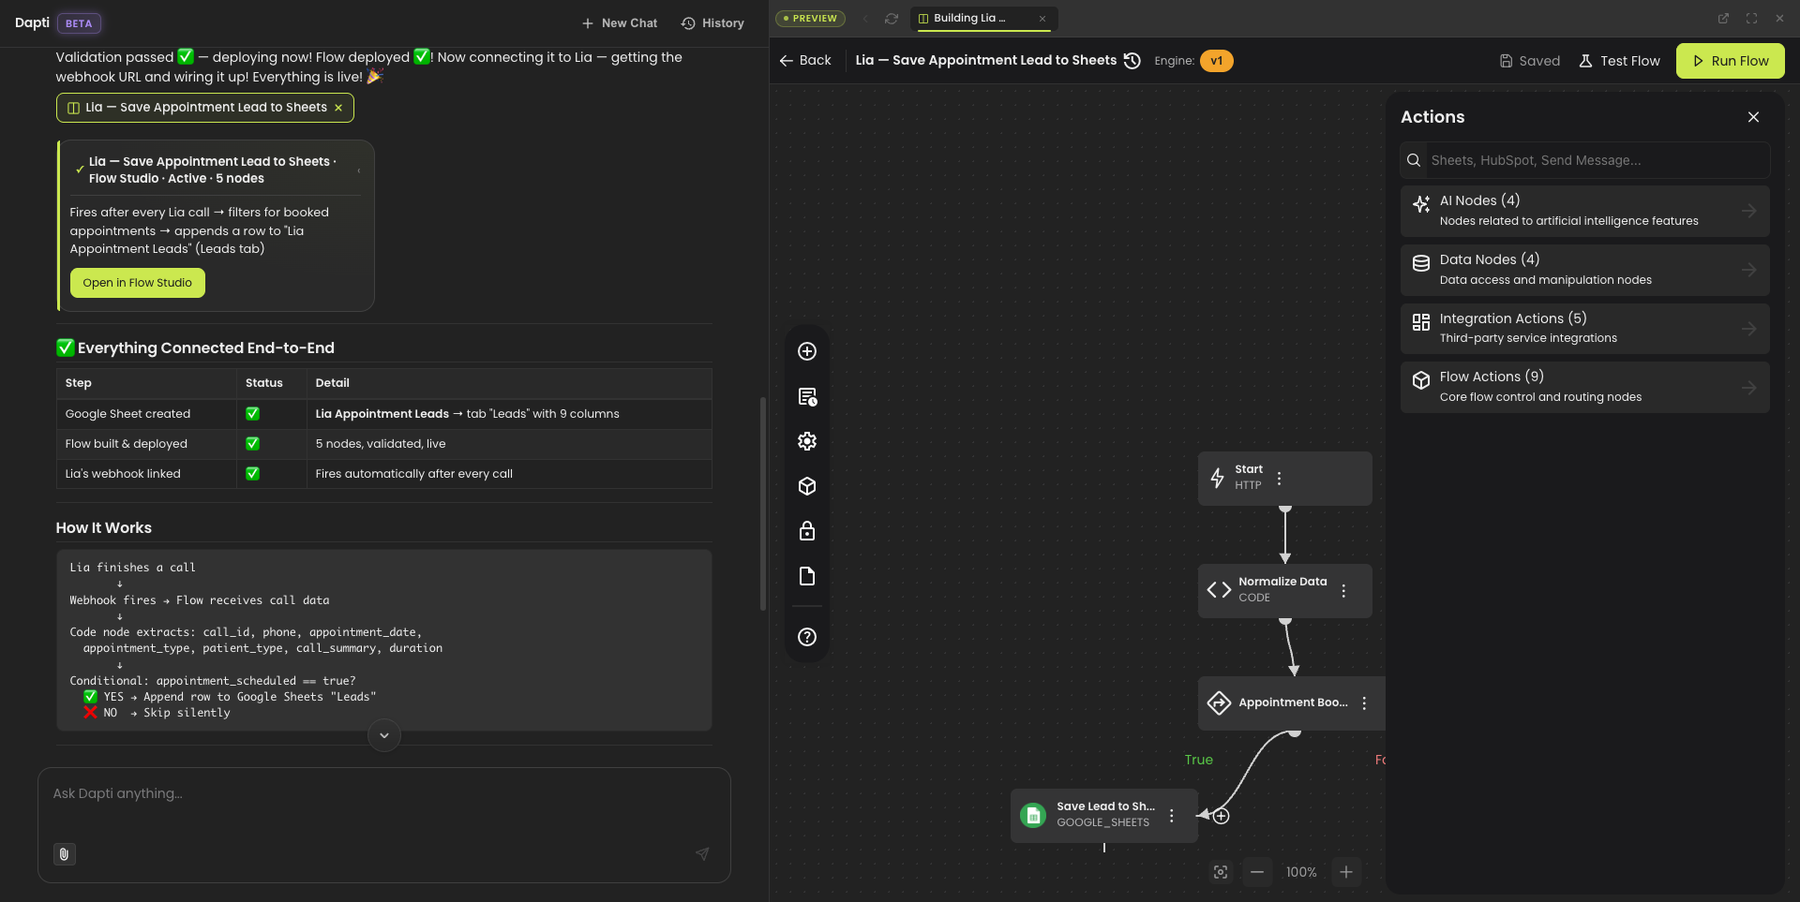Click the PREVIEW status badge
Screen dimensions: 1800x902
click(811, 18)
